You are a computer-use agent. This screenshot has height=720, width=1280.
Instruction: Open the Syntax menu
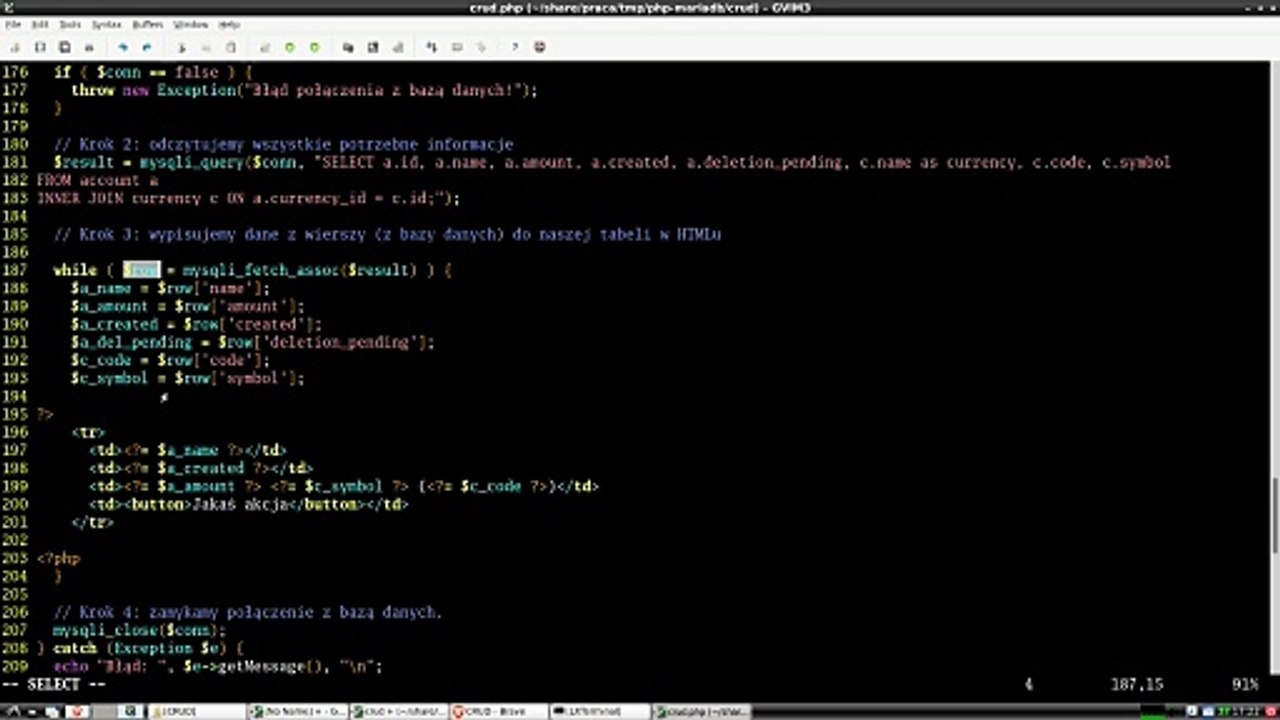[x=106, y=24]
